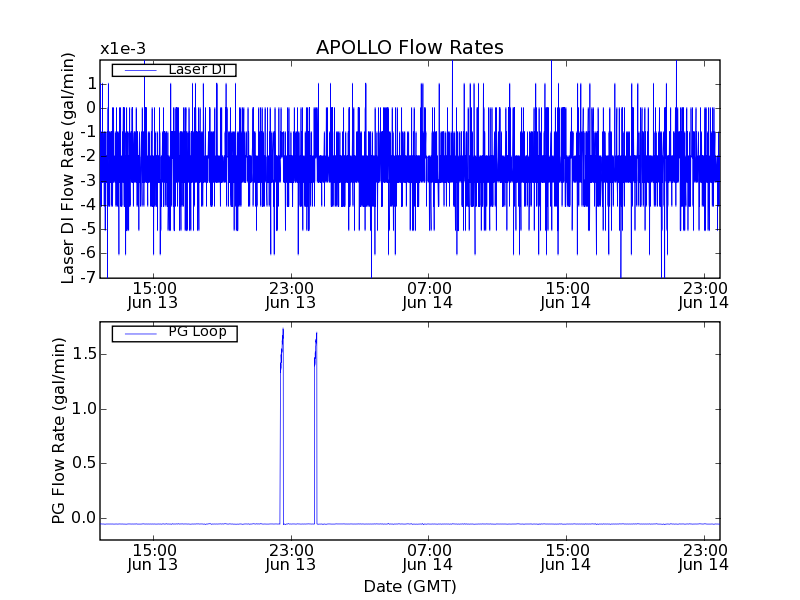The width and height of the screenshot is (800, 600).
Task: Click the '-1' y-tick on Laser DI plot
Action: pyautogui.click(x=88, y=132)
